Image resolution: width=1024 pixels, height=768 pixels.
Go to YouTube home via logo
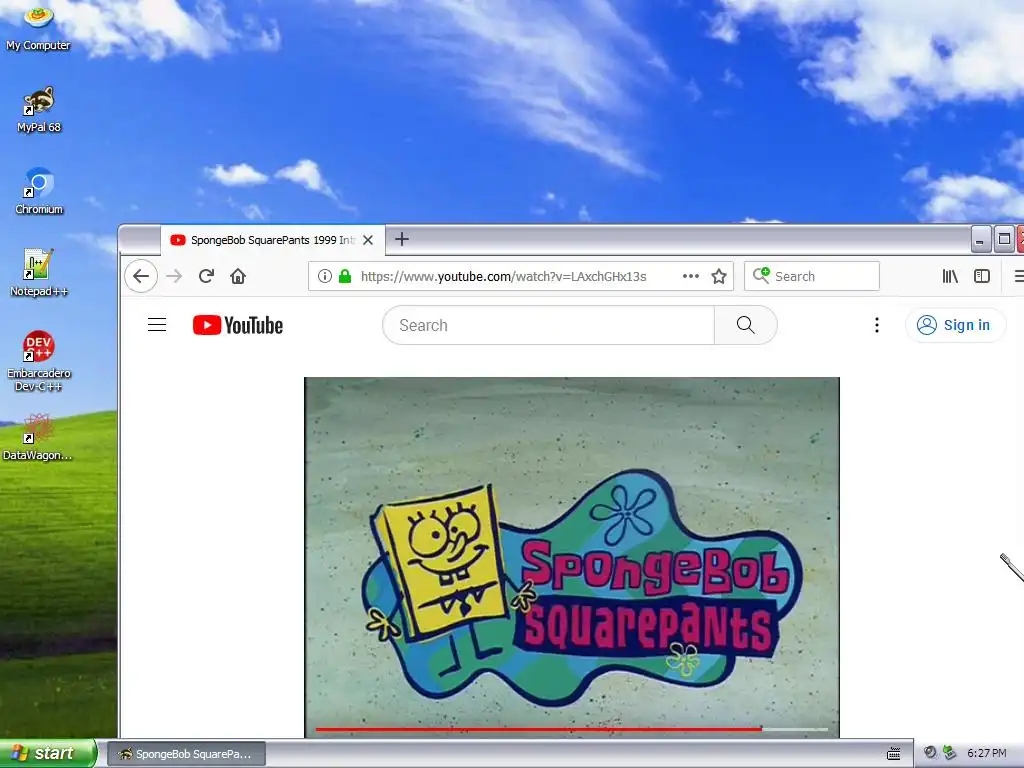(238, 325)
